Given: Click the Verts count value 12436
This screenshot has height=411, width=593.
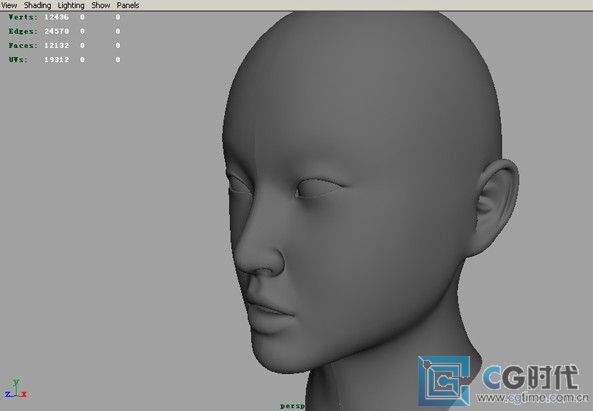Looking at the screenshot, I should click(56, 17).
